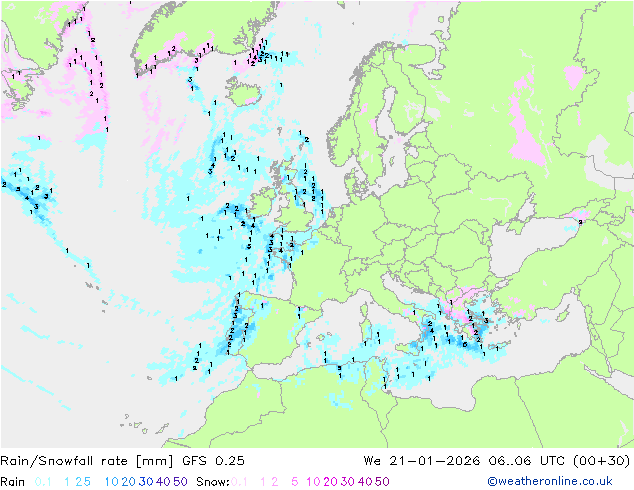Select the Snow legend 50 color value

382,482
